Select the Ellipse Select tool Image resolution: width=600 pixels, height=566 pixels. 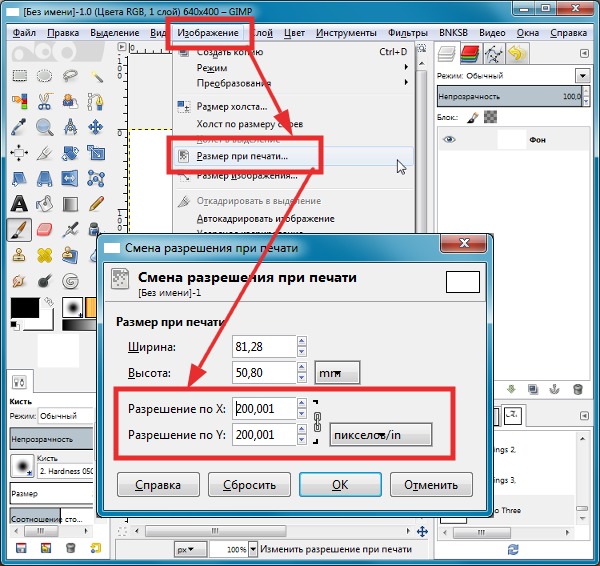(44, 76)
